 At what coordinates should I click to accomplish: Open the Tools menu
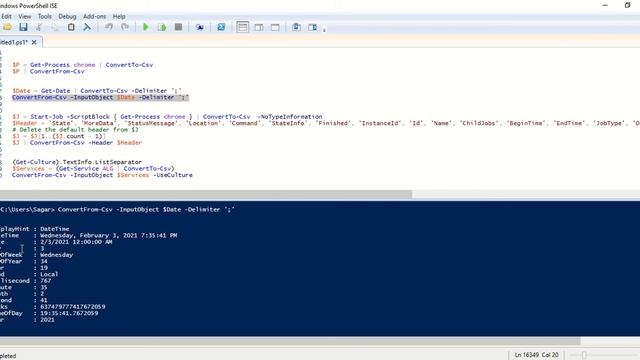44,16
